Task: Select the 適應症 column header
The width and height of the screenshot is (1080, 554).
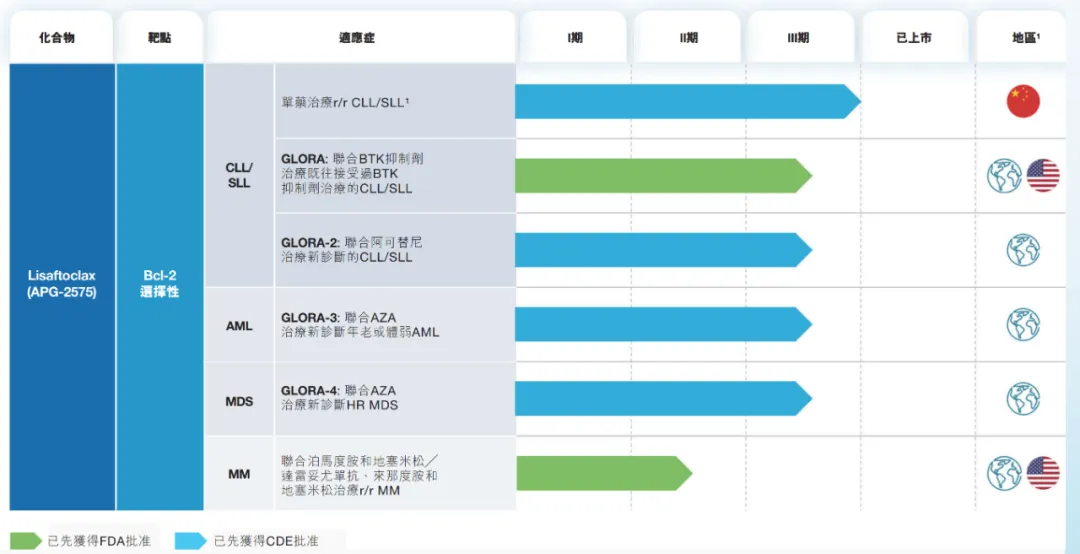Action: (x=358, y=38)
